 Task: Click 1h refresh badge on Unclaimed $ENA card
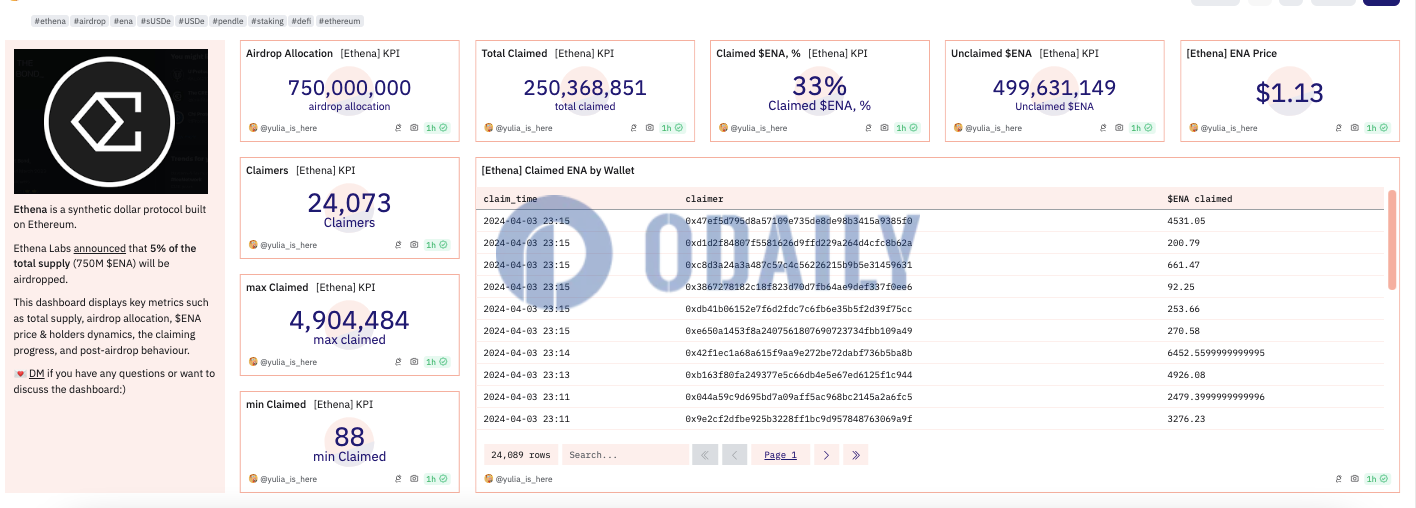point(1141,128)
